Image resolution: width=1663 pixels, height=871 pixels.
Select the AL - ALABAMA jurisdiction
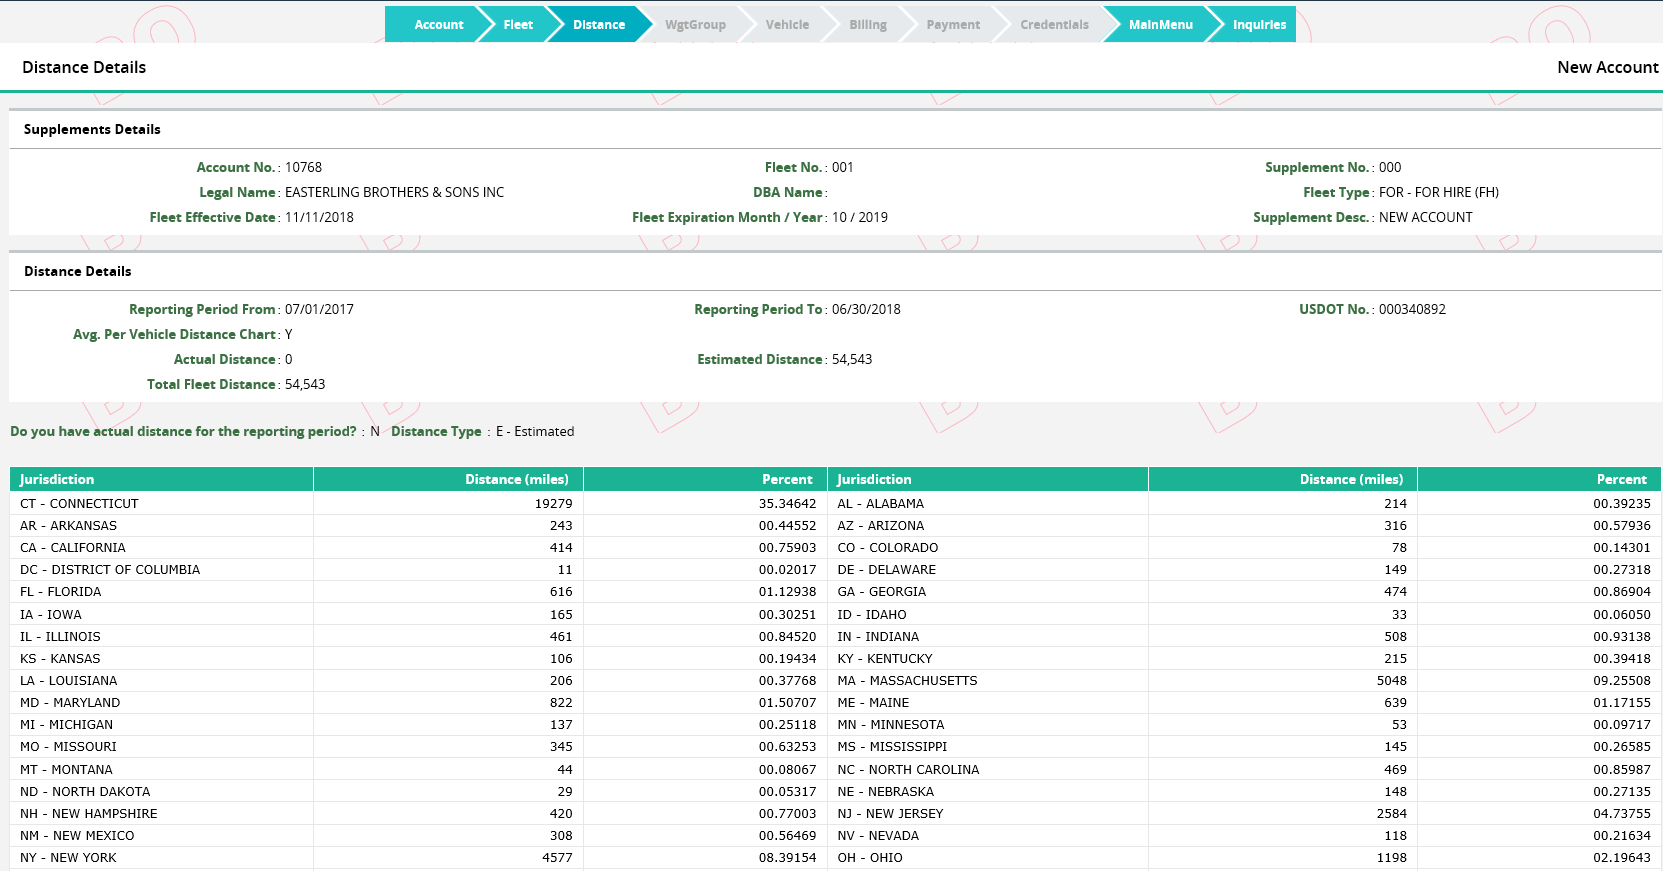pos(880,503)
